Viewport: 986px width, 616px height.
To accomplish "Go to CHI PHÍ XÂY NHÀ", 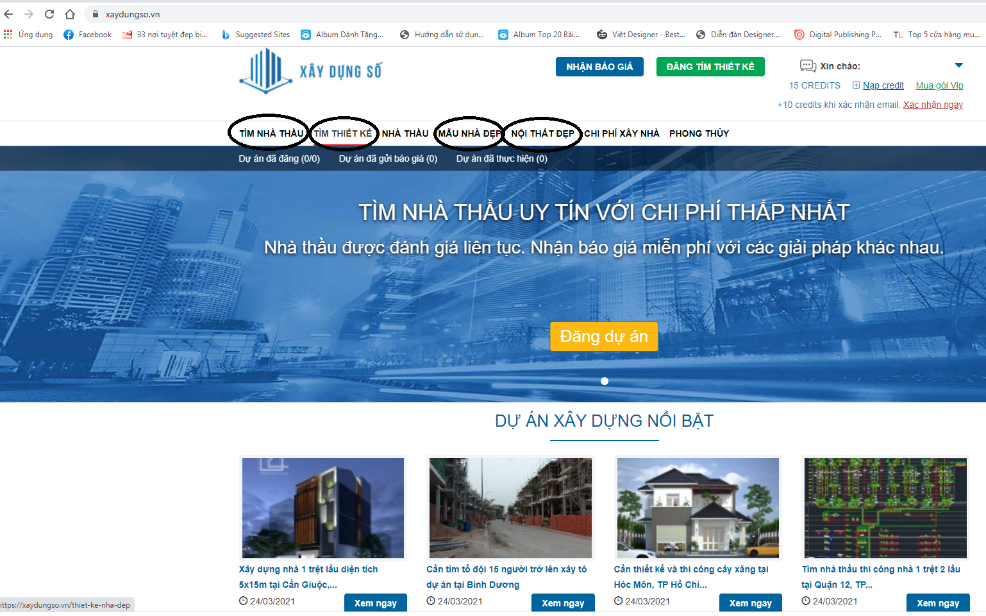I will click(x=622, y=133).
